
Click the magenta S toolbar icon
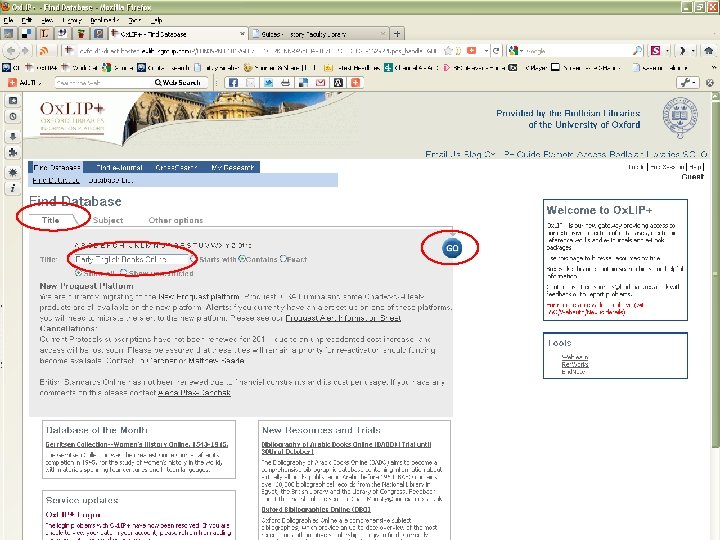pos(656,51)
